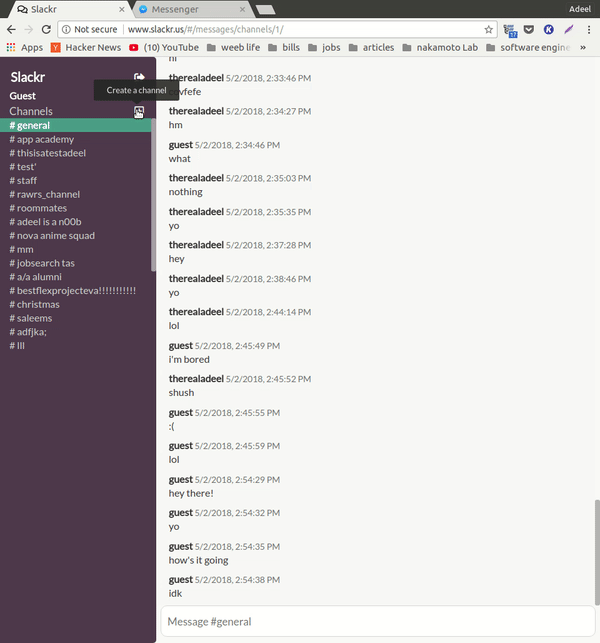This screenshot has height=643, width=600.
Task: Go back using browser back arrow
Action: click(11, 30)
